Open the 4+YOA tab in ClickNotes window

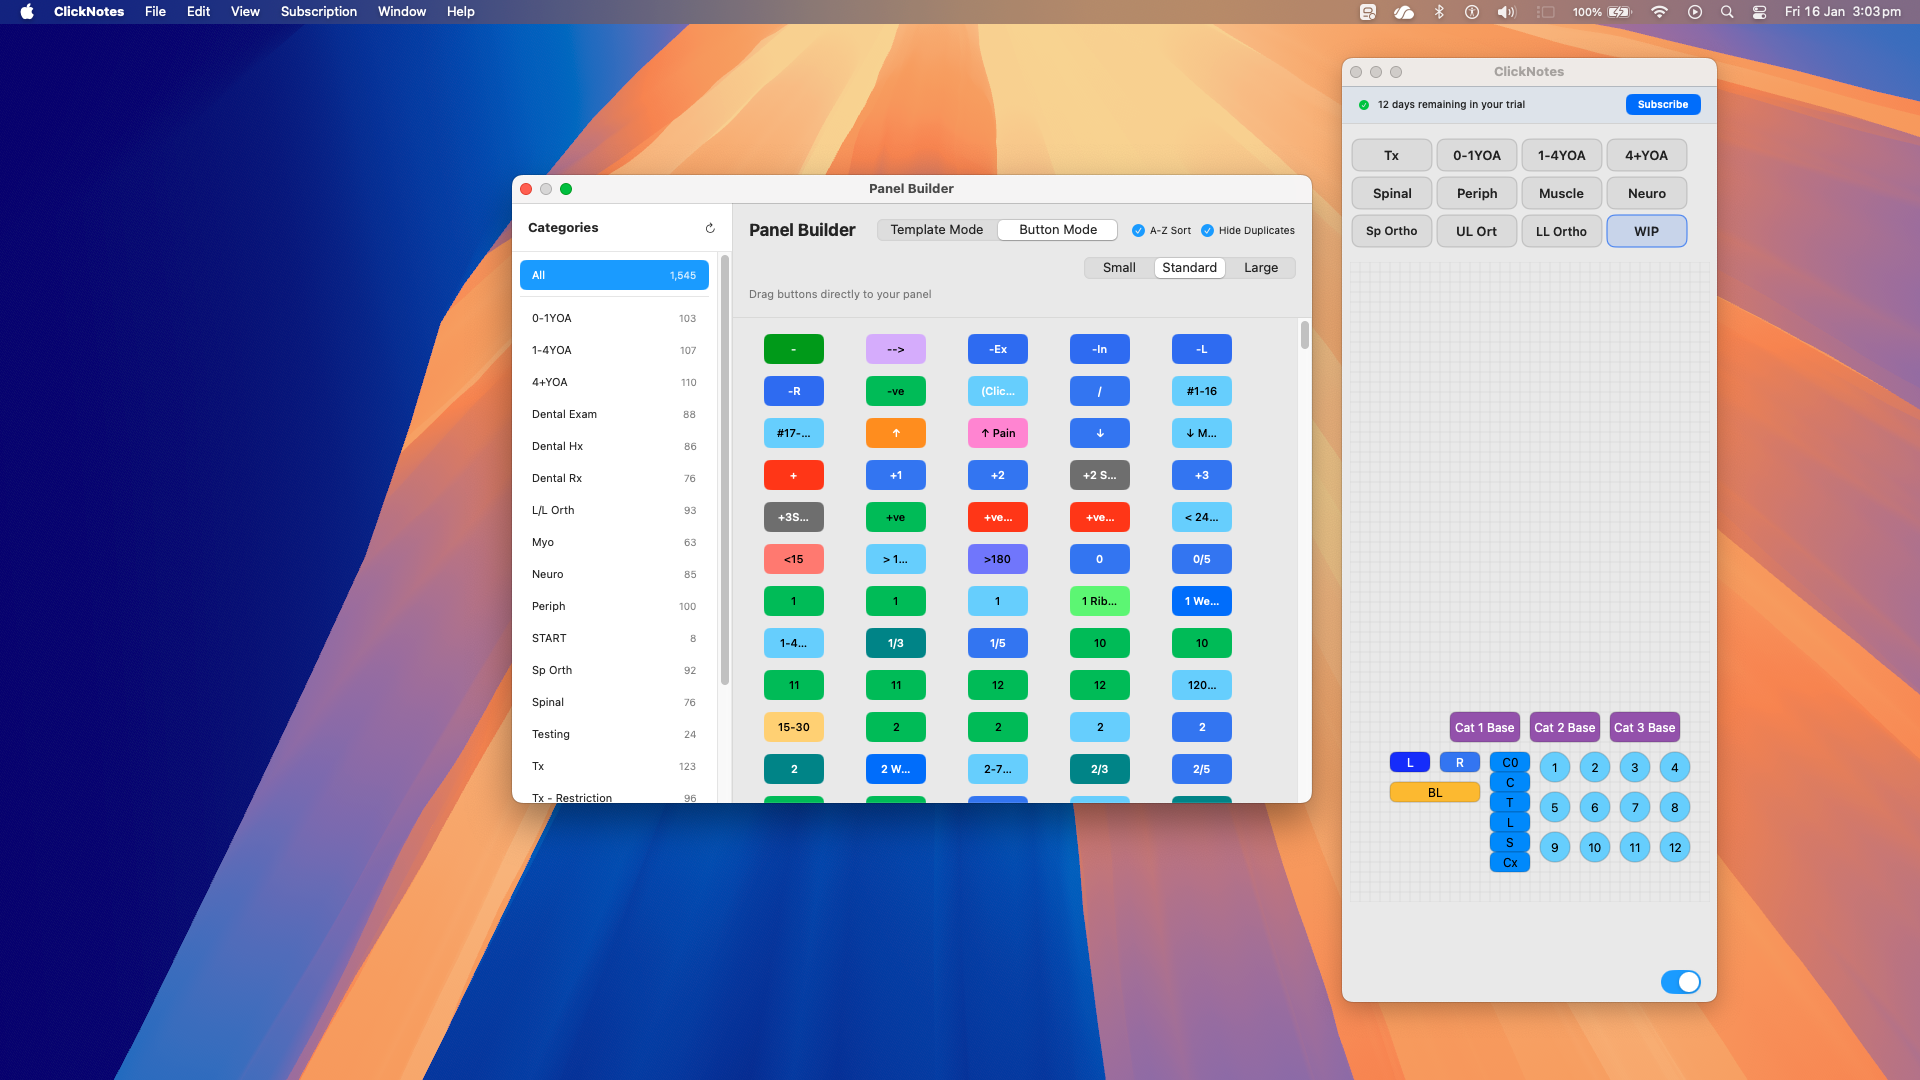click(x=1647, y=155)
